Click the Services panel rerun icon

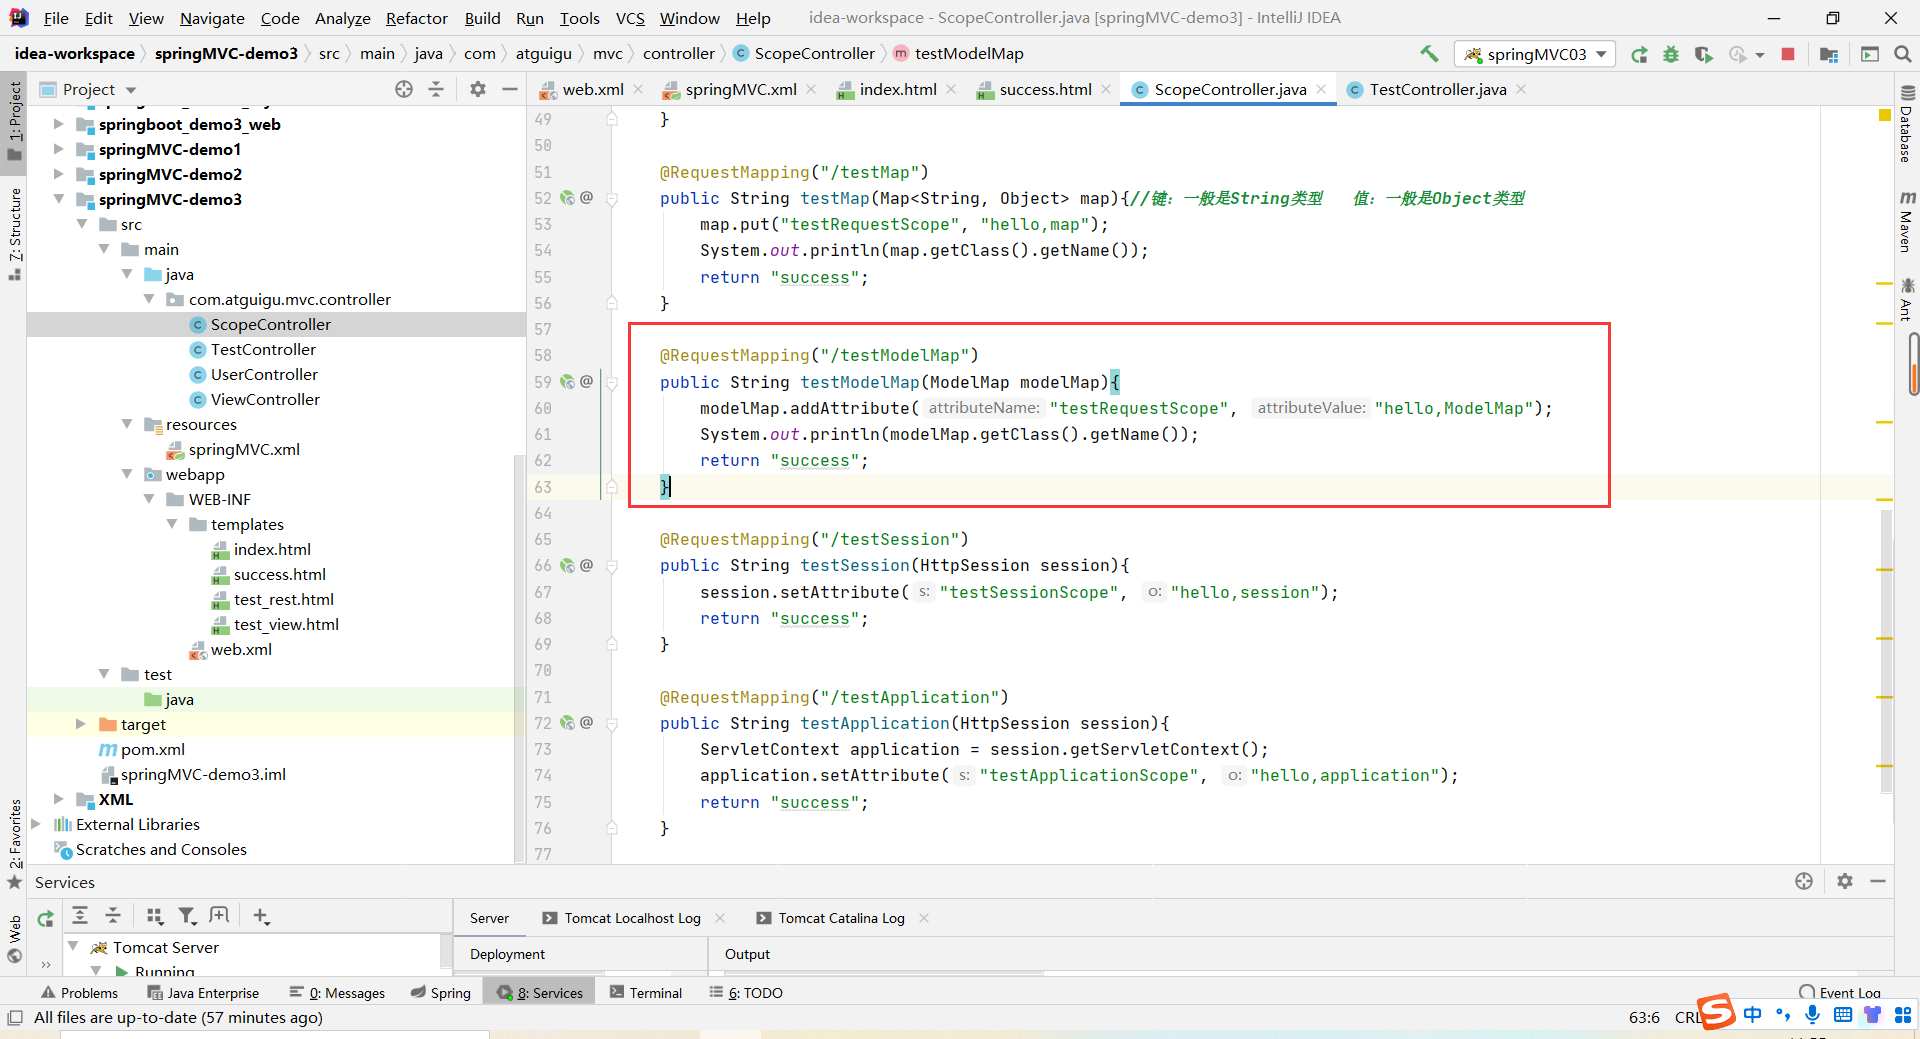coord(46,918)
